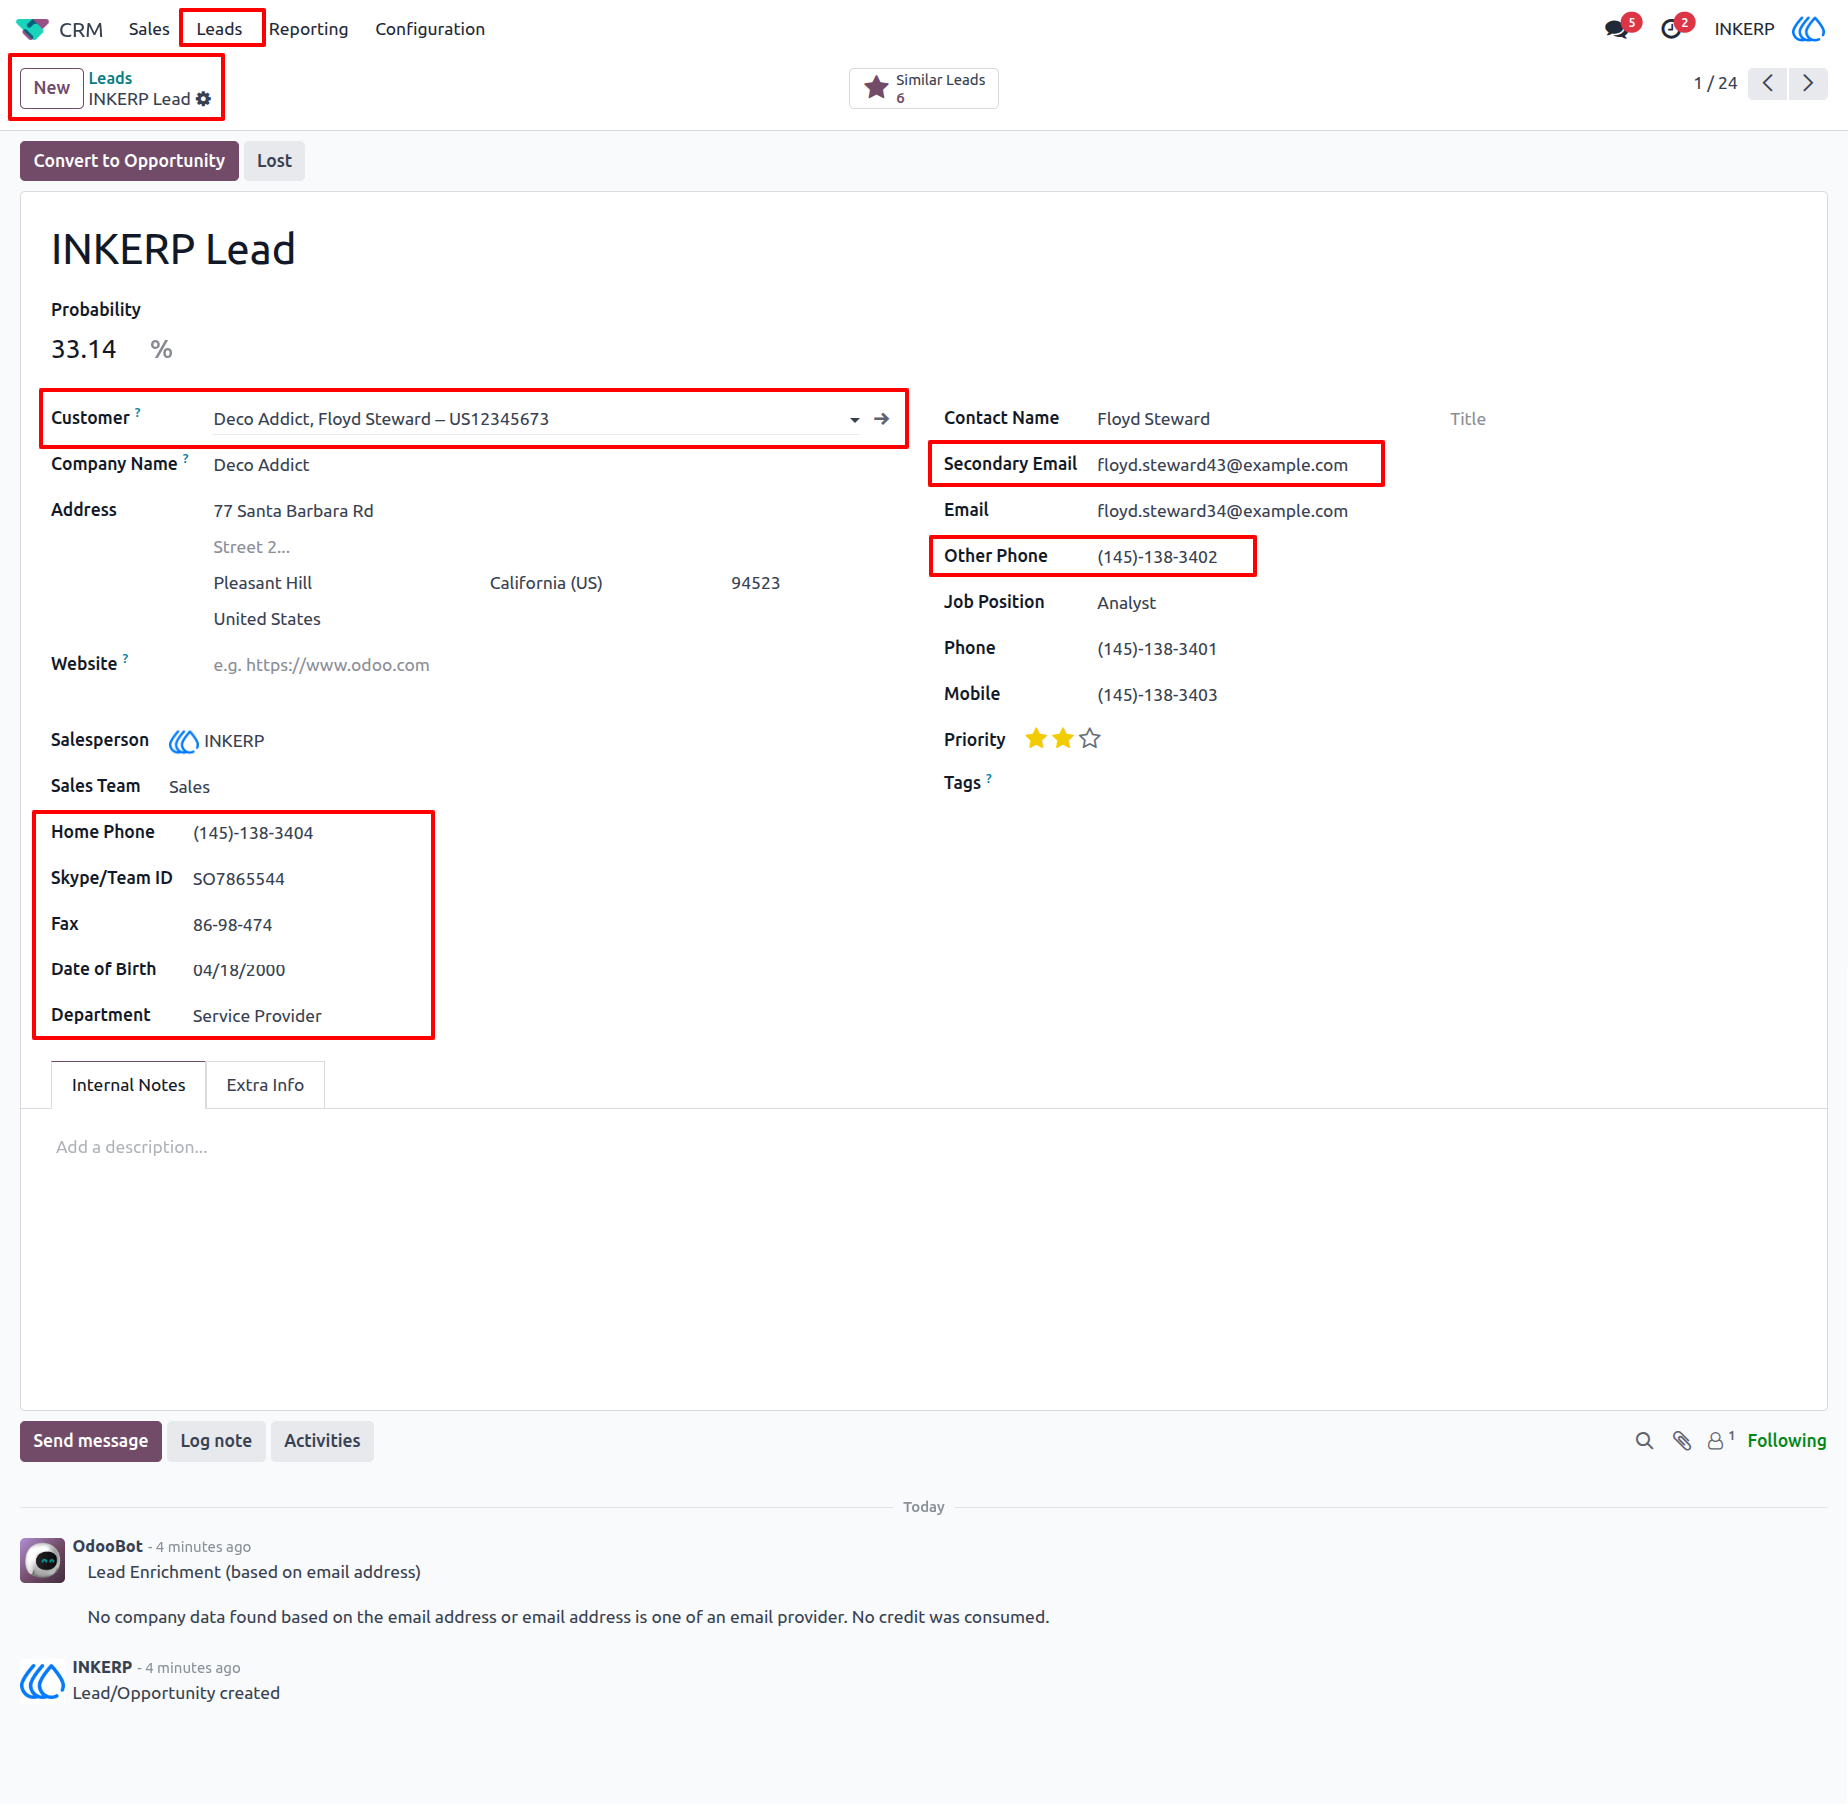Open customer record via arrow link
Viewport: 1848px width, 1806px height.
(x=882, y=419)
